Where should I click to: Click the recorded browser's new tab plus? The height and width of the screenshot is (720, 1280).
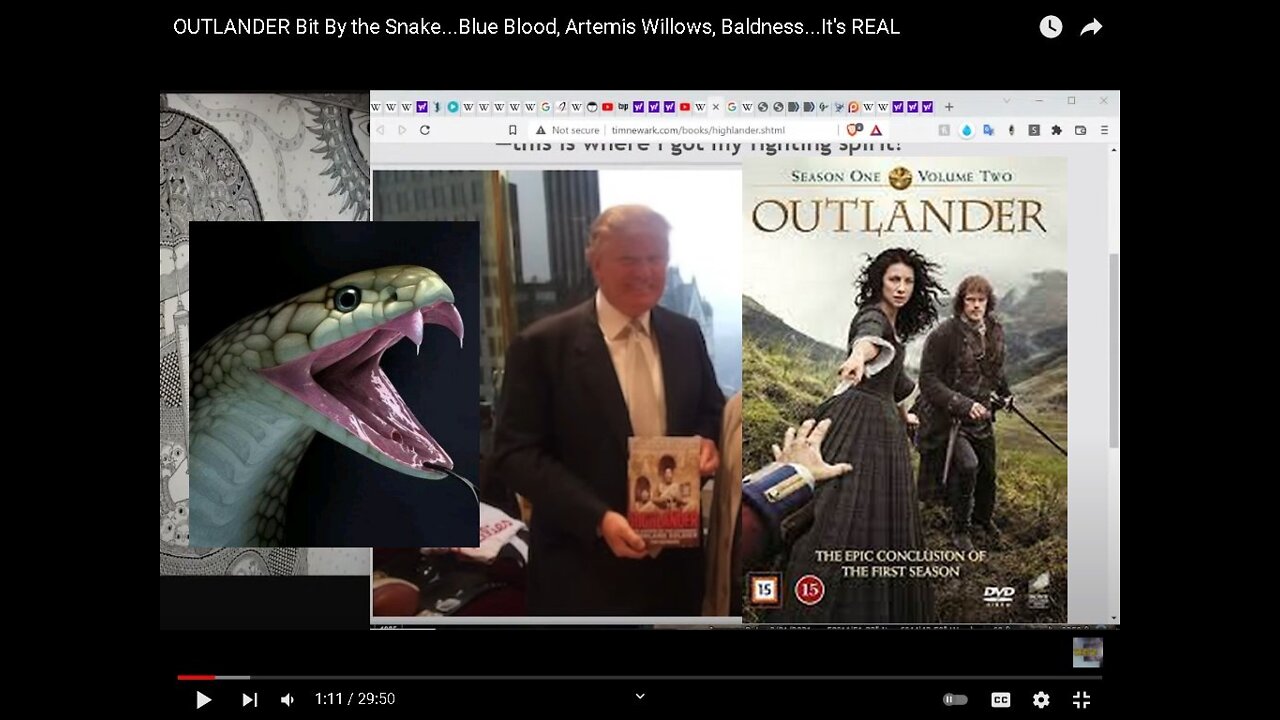click(x=949, y=106)
